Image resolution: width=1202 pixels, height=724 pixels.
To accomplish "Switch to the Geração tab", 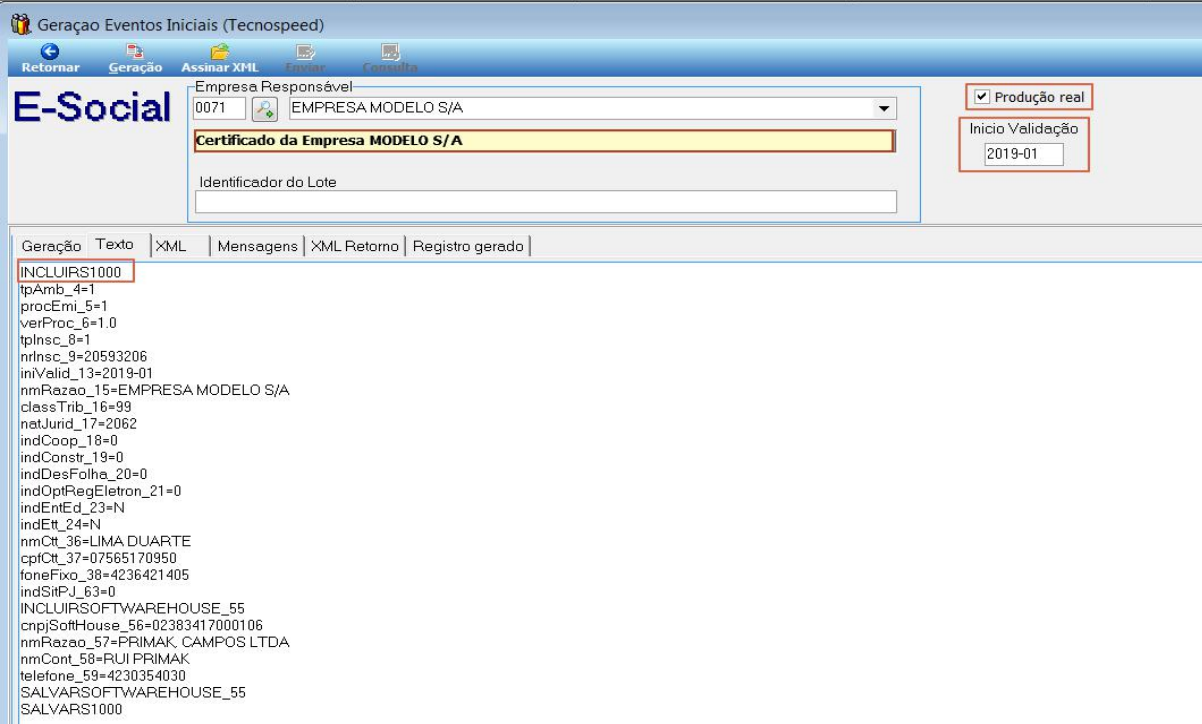I will (x=51, y=246).
